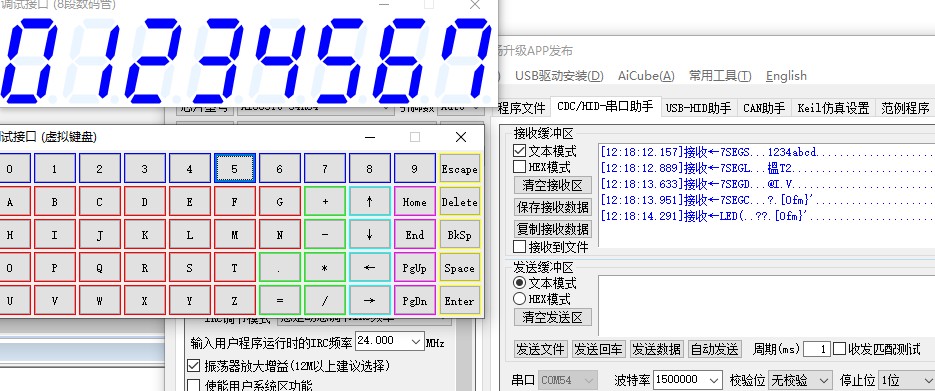Click the 周期(ms) input field
Image resolution: width=935 pixels, height=391 pixels.
point(817,349)
